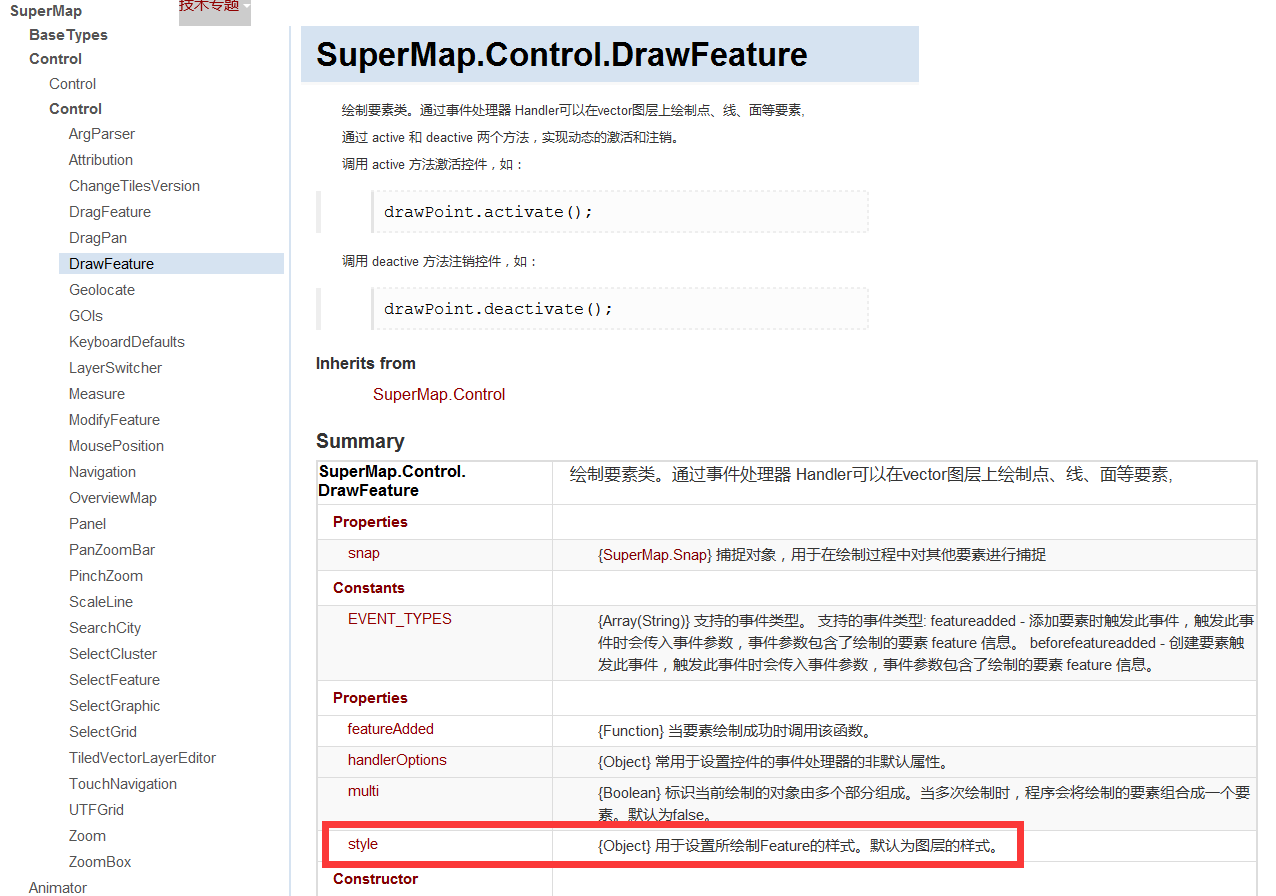Open the DragFeature entry
Screen dimensions: 1276x896
pos(110,212)
